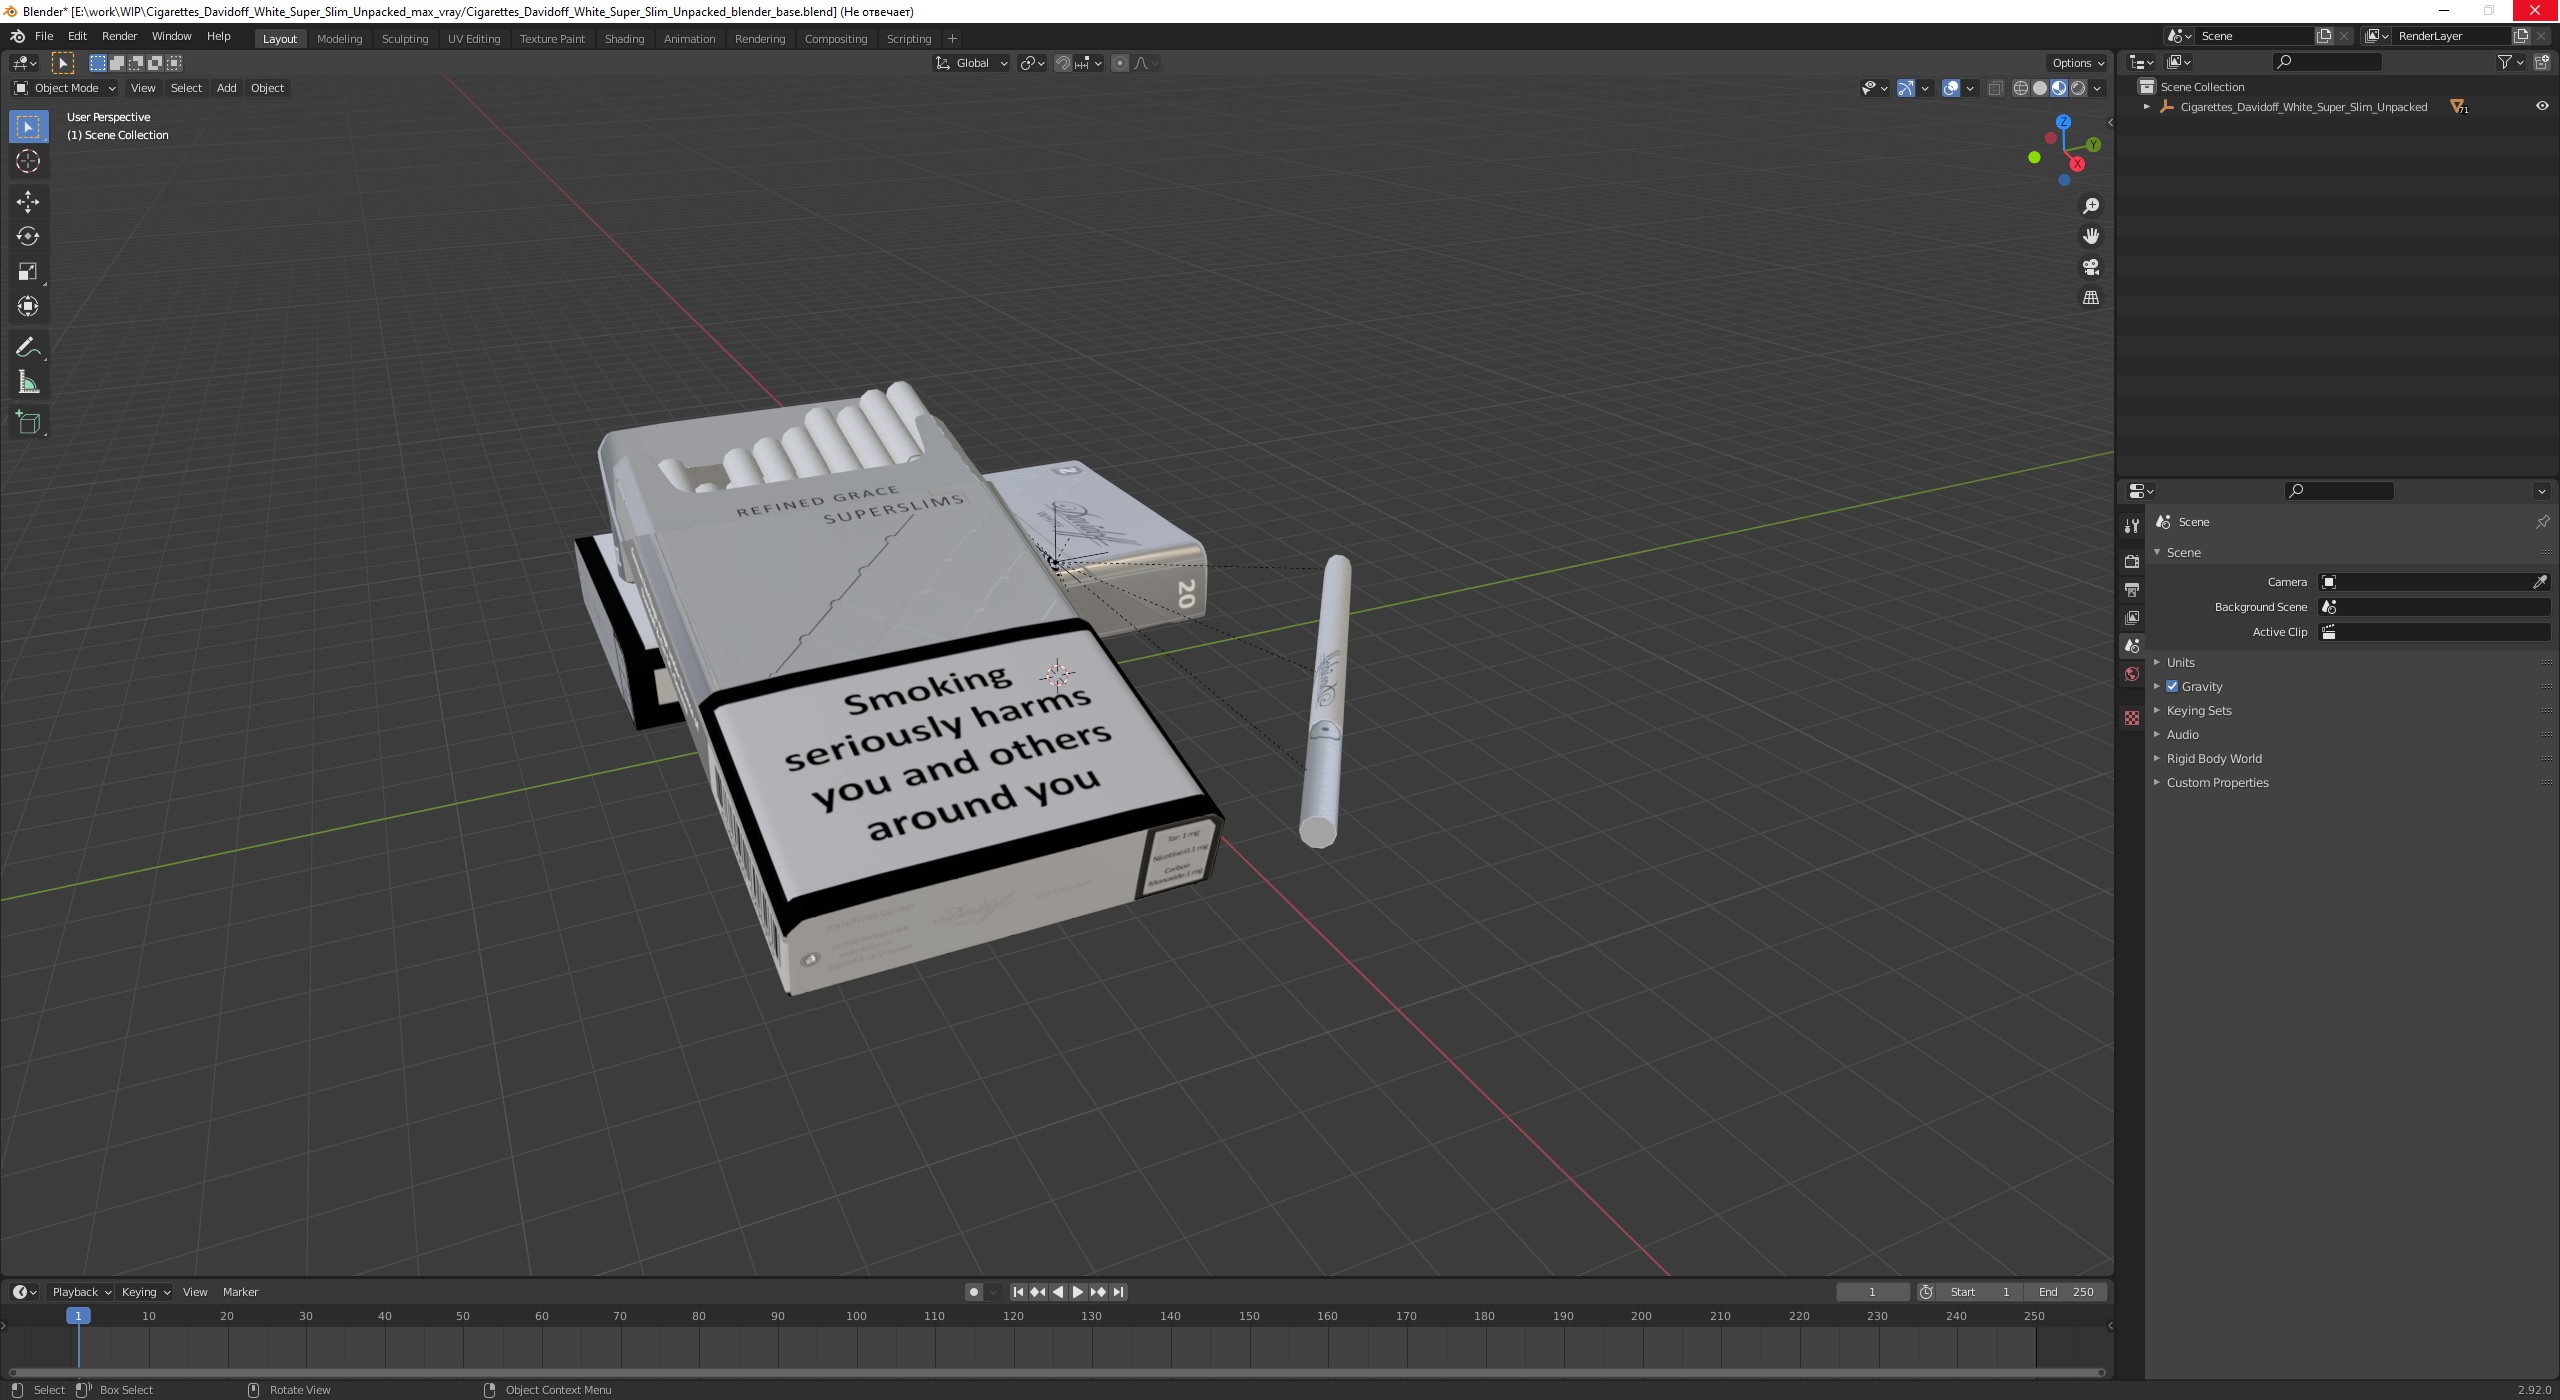Toggle X-Ray mode
Viewport: 2560px width, 1400px height.
[x=1995, y=88]
